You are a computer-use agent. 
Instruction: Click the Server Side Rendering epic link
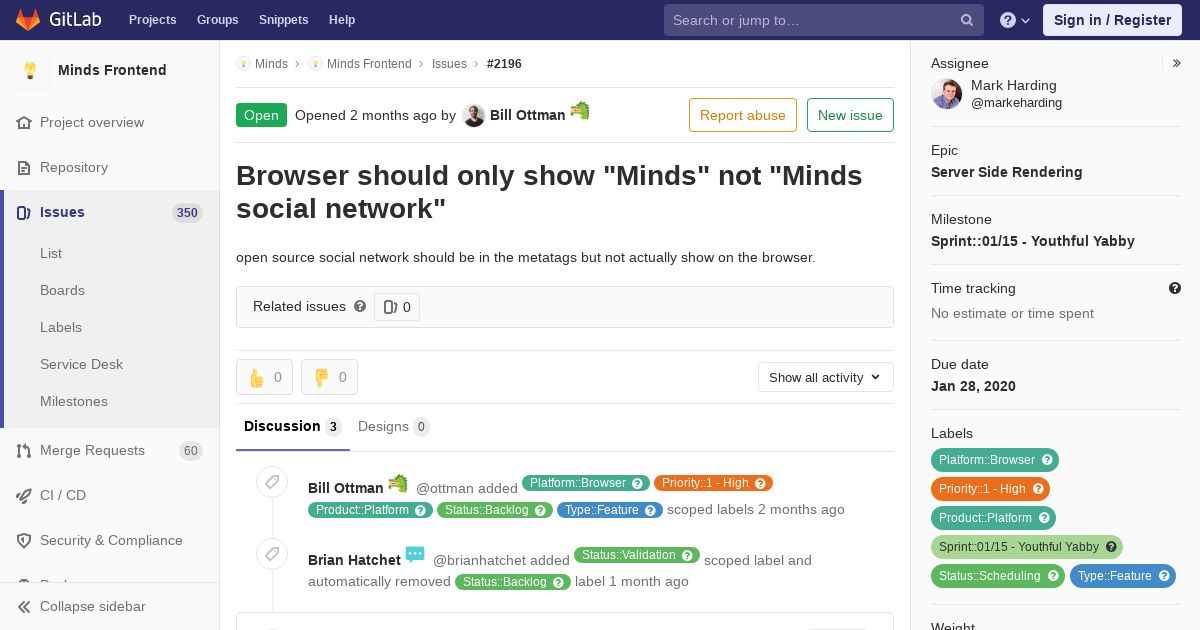point(1006,172)
